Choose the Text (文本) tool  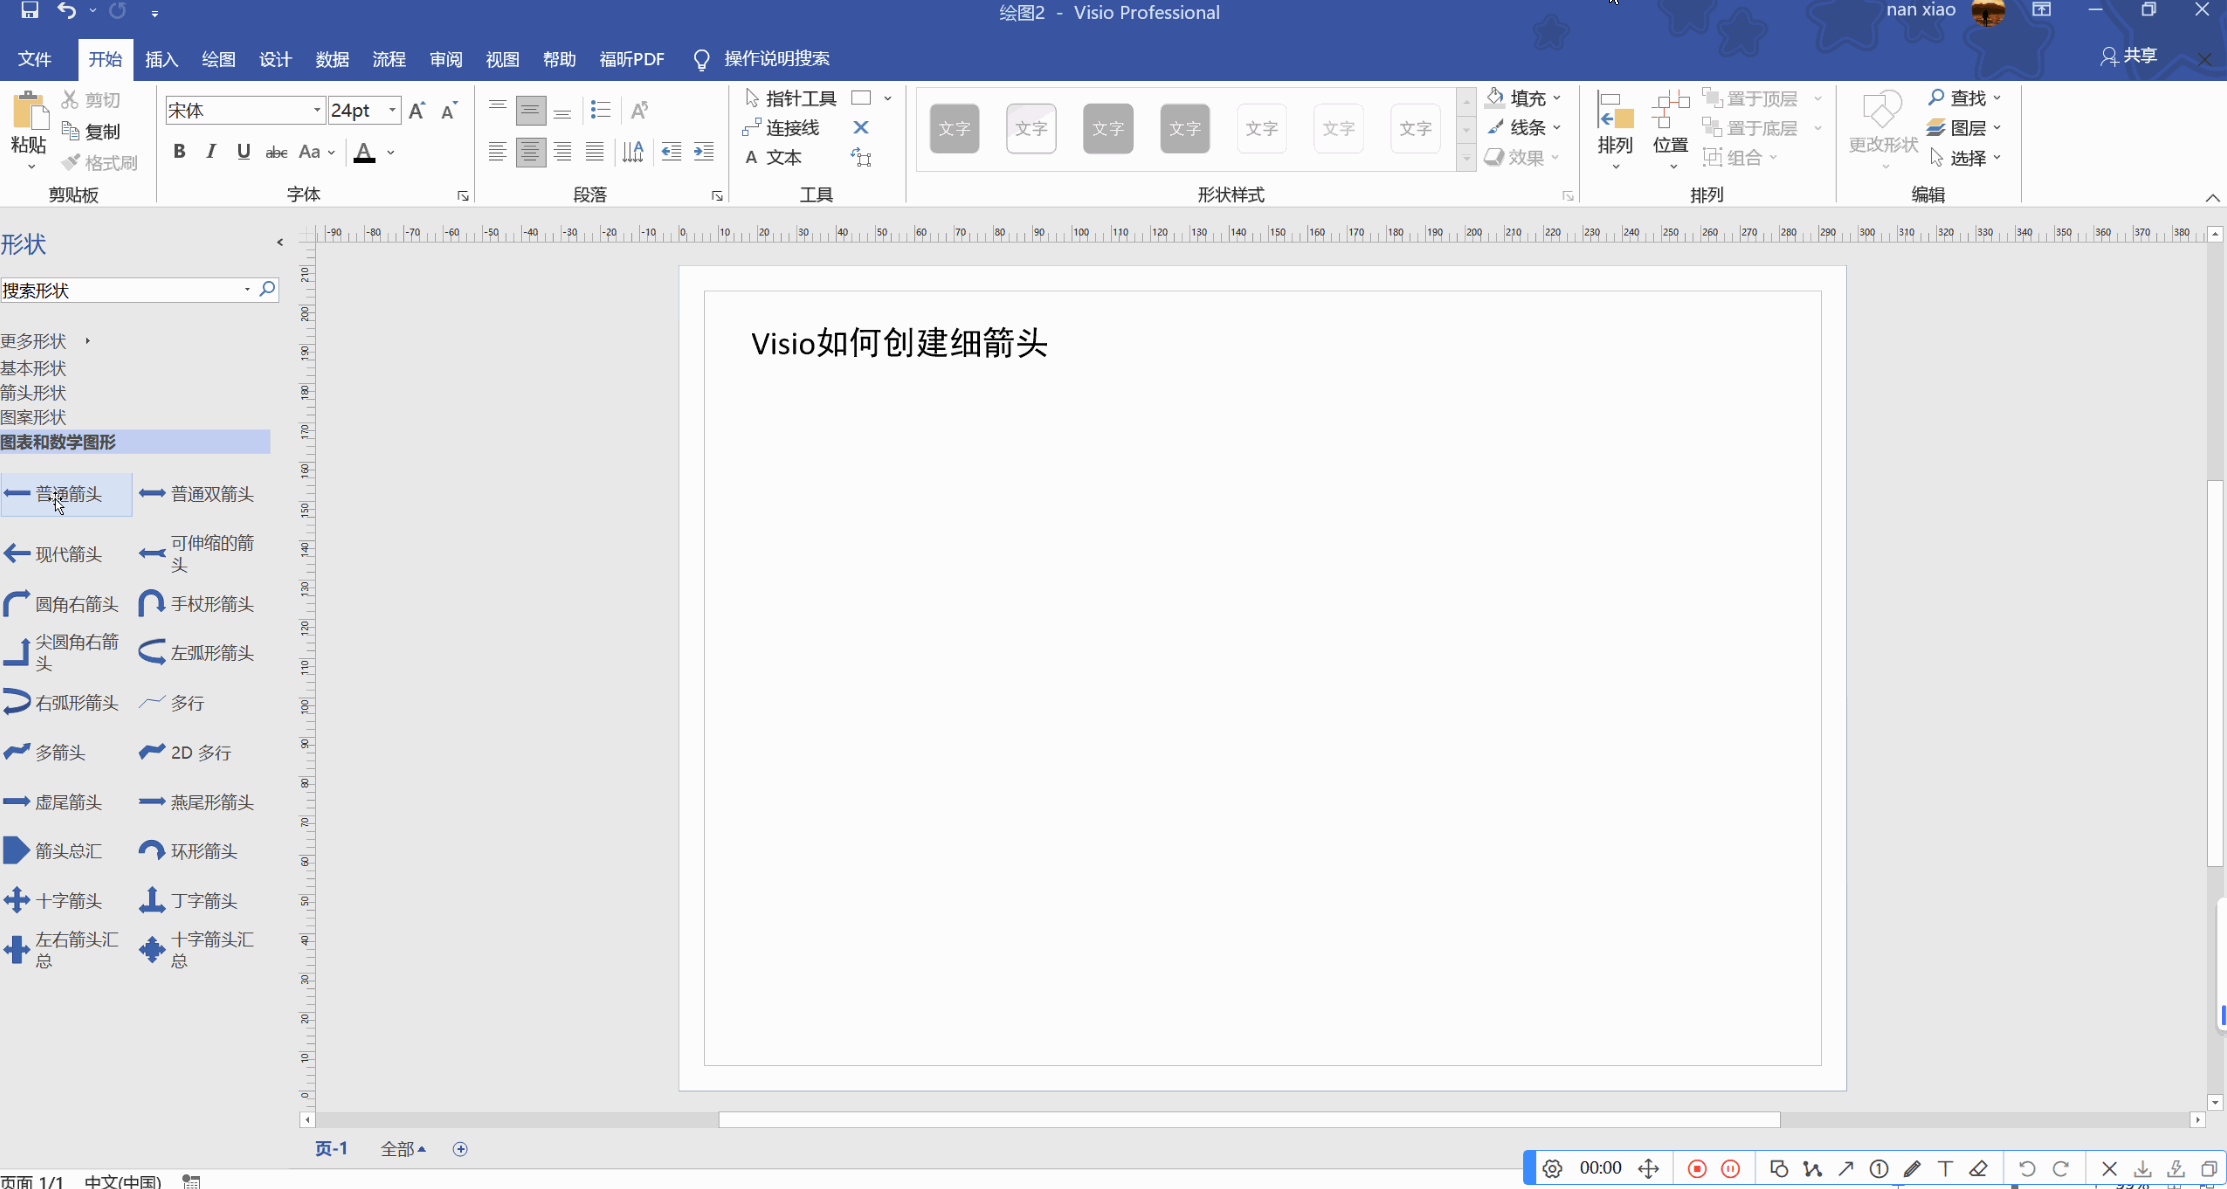(x=774, y=158)
